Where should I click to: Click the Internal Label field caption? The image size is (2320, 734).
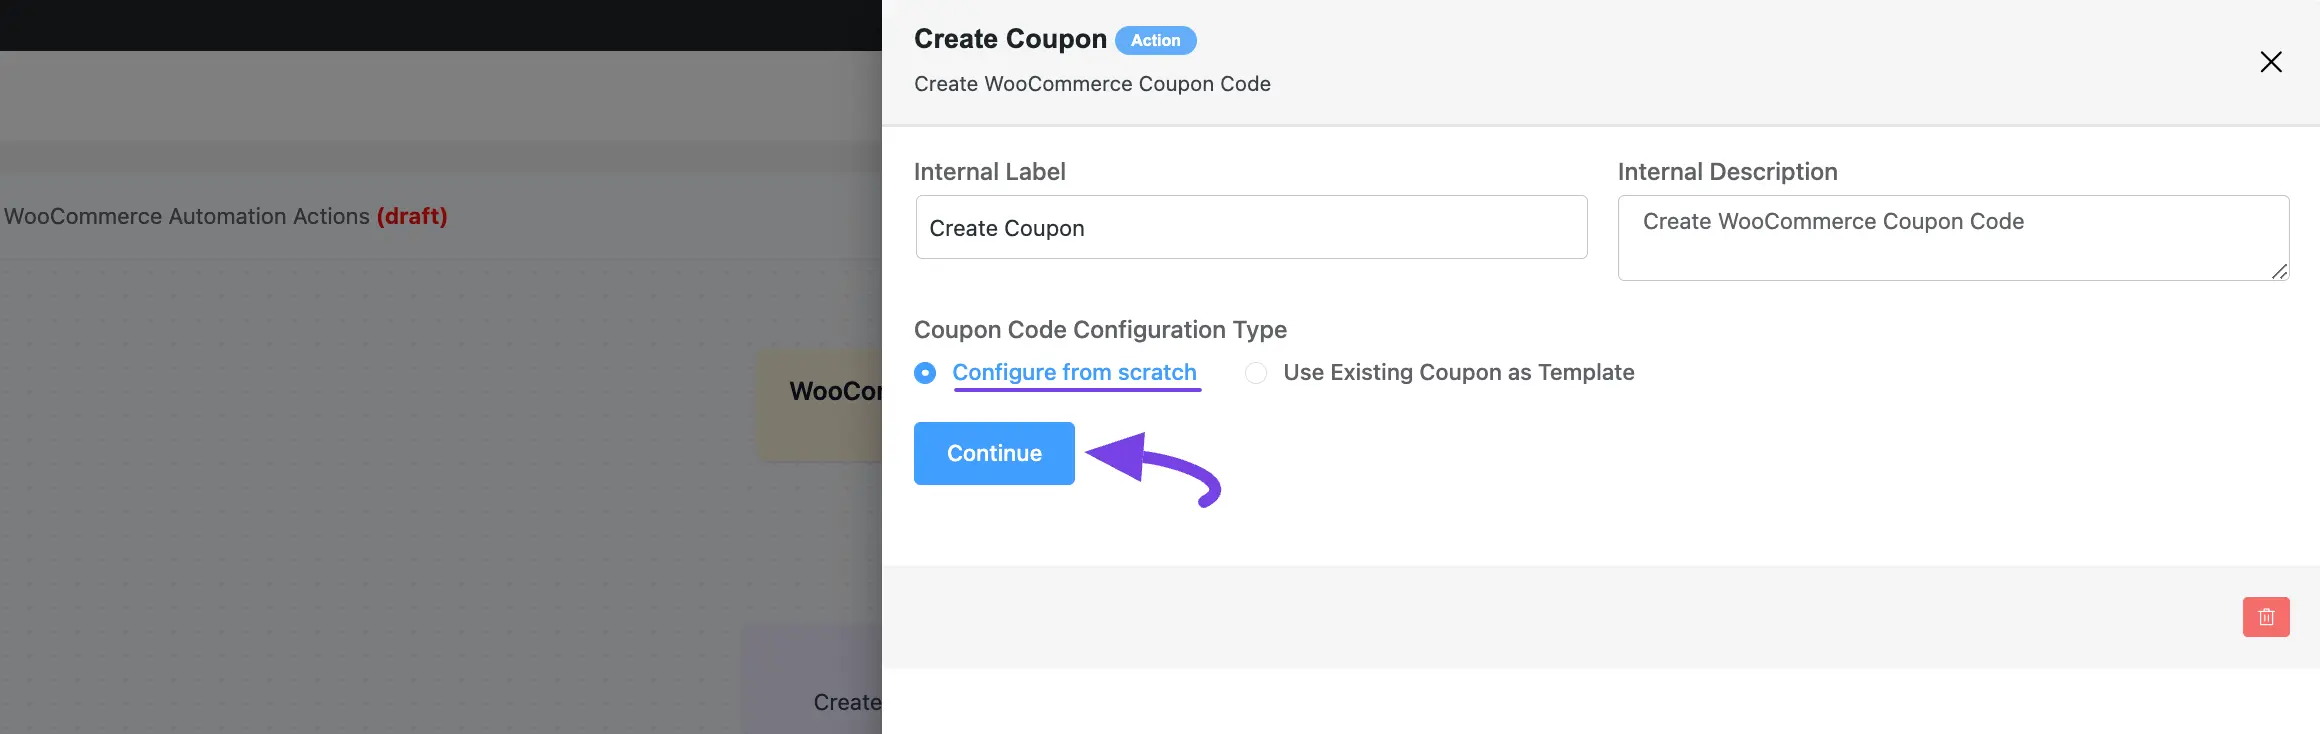click(x=989, y=172)
